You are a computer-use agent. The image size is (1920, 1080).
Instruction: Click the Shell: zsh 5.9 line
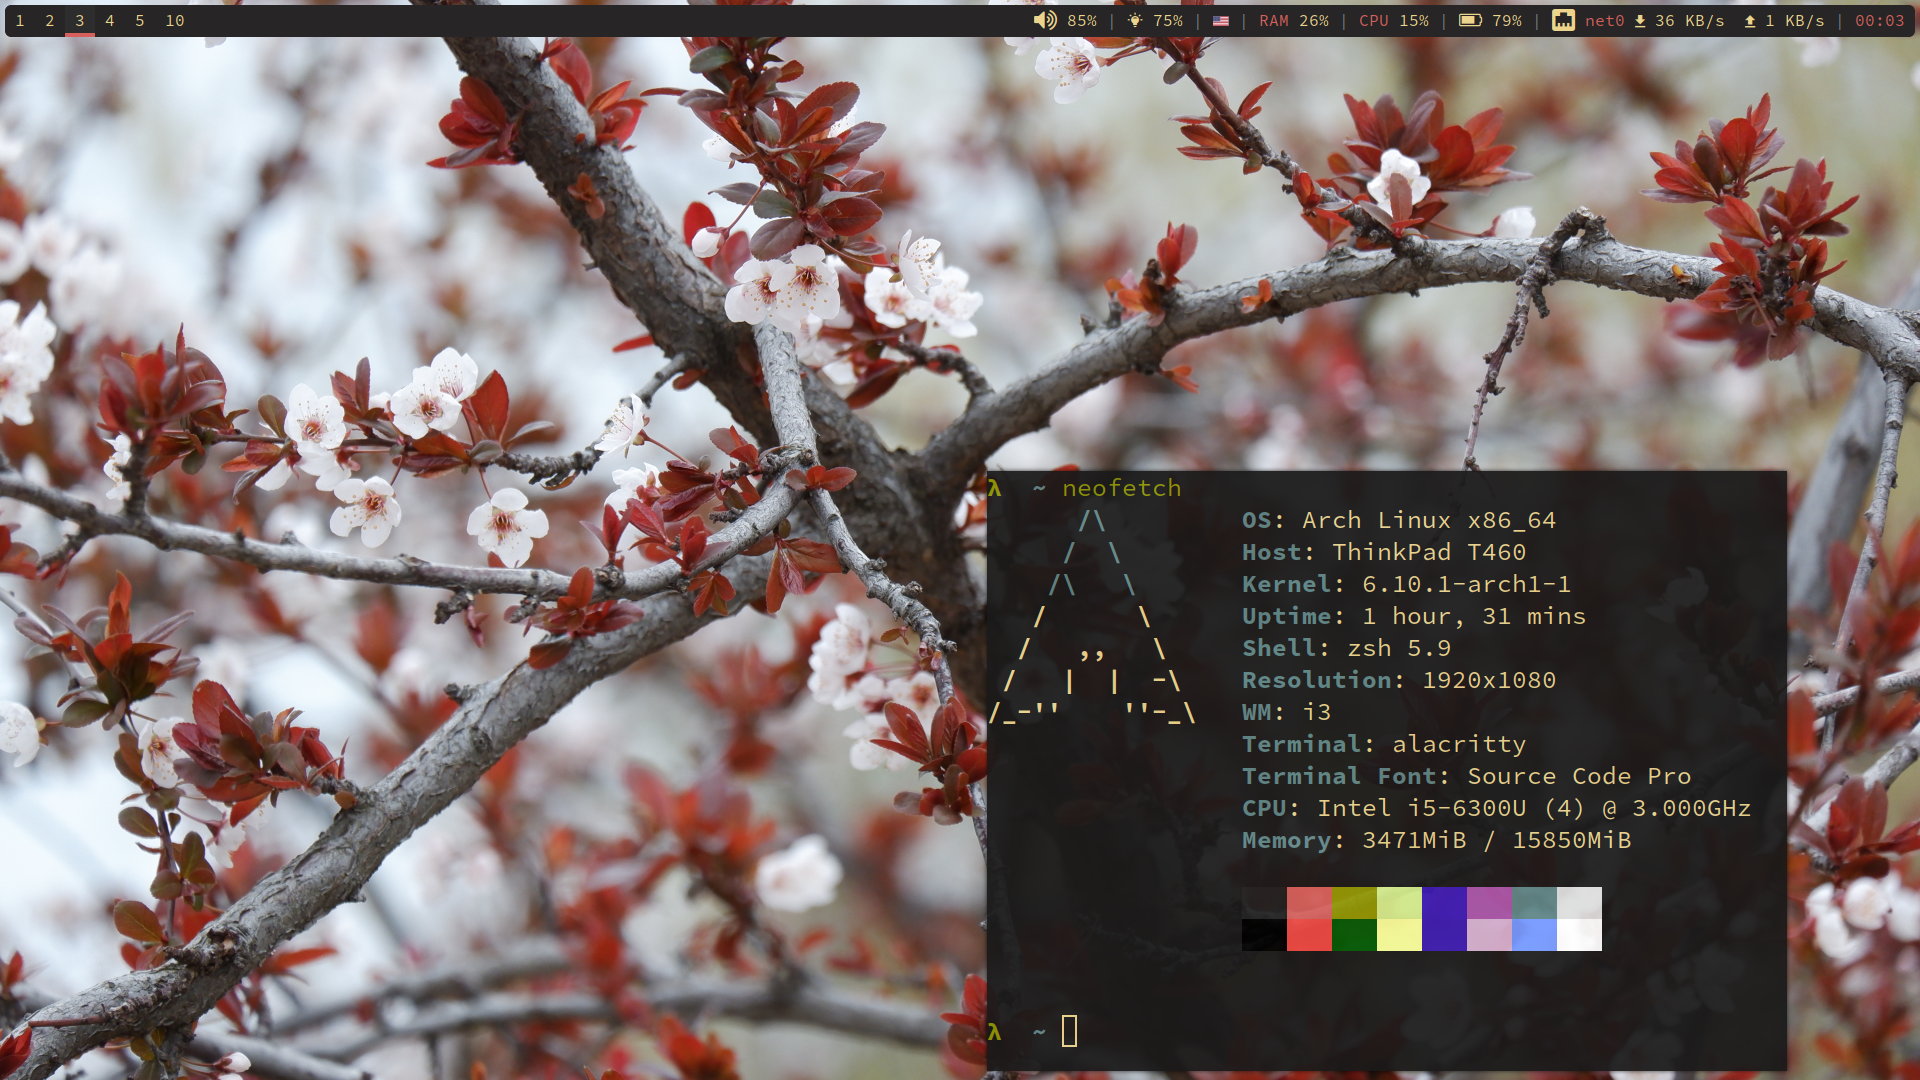1347,648
